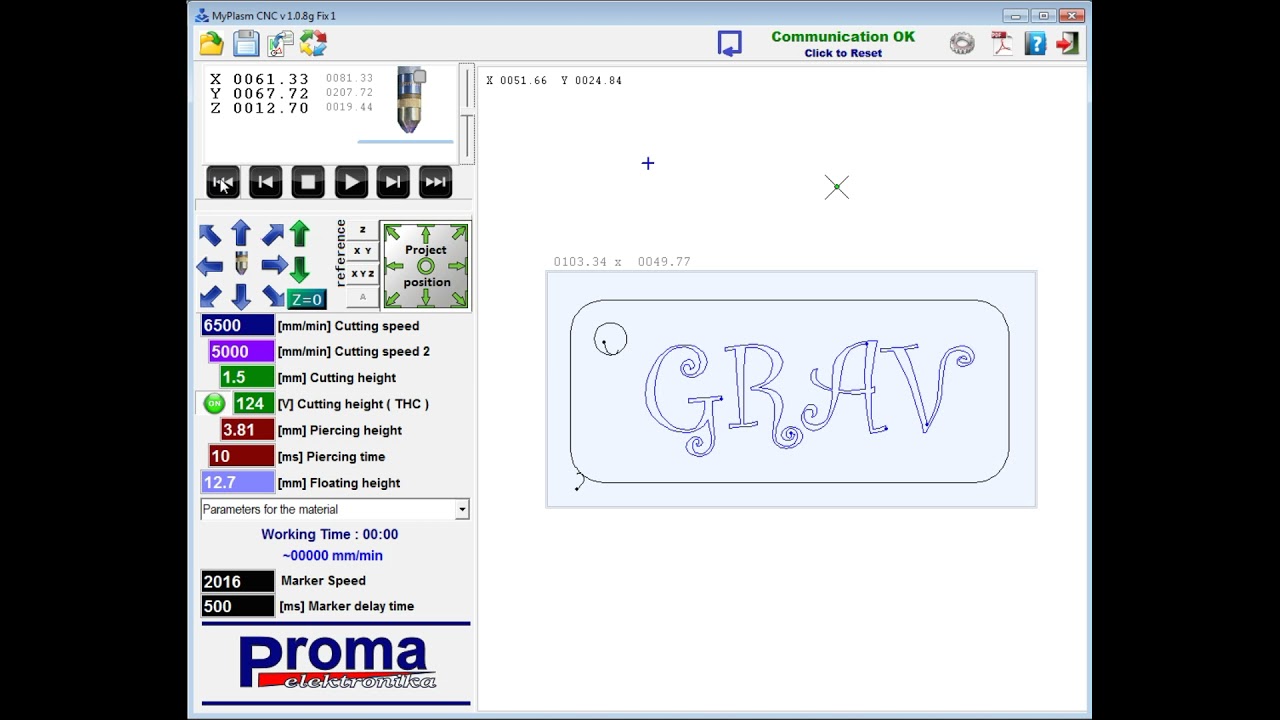Click the torch image in coordinates panel
Image resolution: width=1280 pixels, height=720 pixels.
click(410, 100)
